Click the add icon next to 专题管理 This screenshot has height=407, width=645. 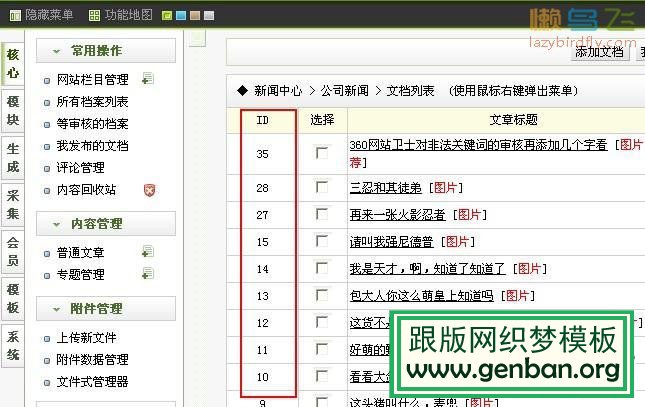(147, 274)
